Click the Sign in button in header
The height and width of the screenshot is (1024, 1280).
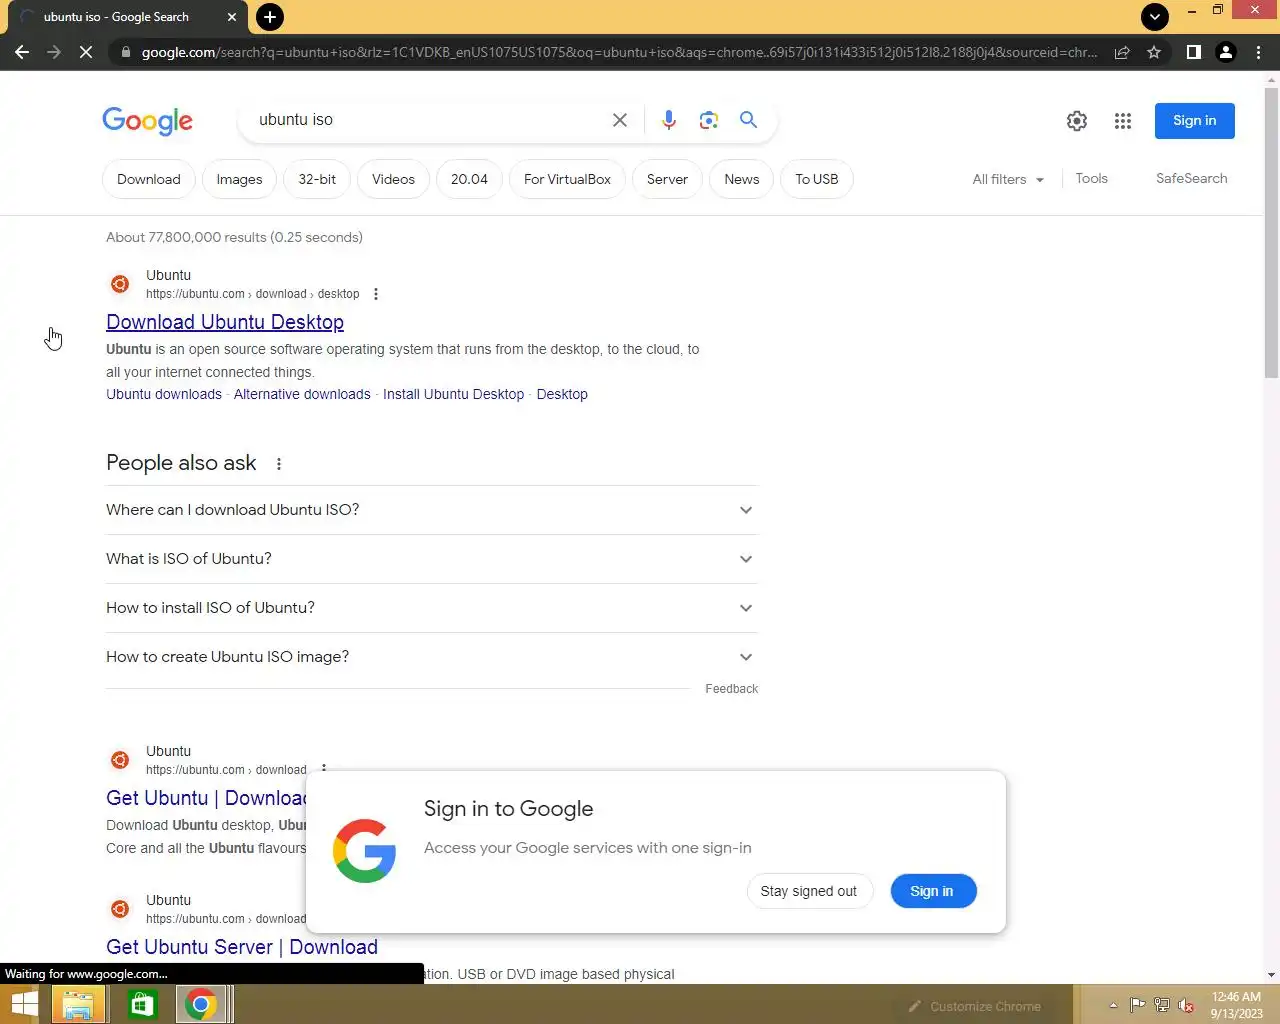pyautogui.click(x=1195, y=121)
